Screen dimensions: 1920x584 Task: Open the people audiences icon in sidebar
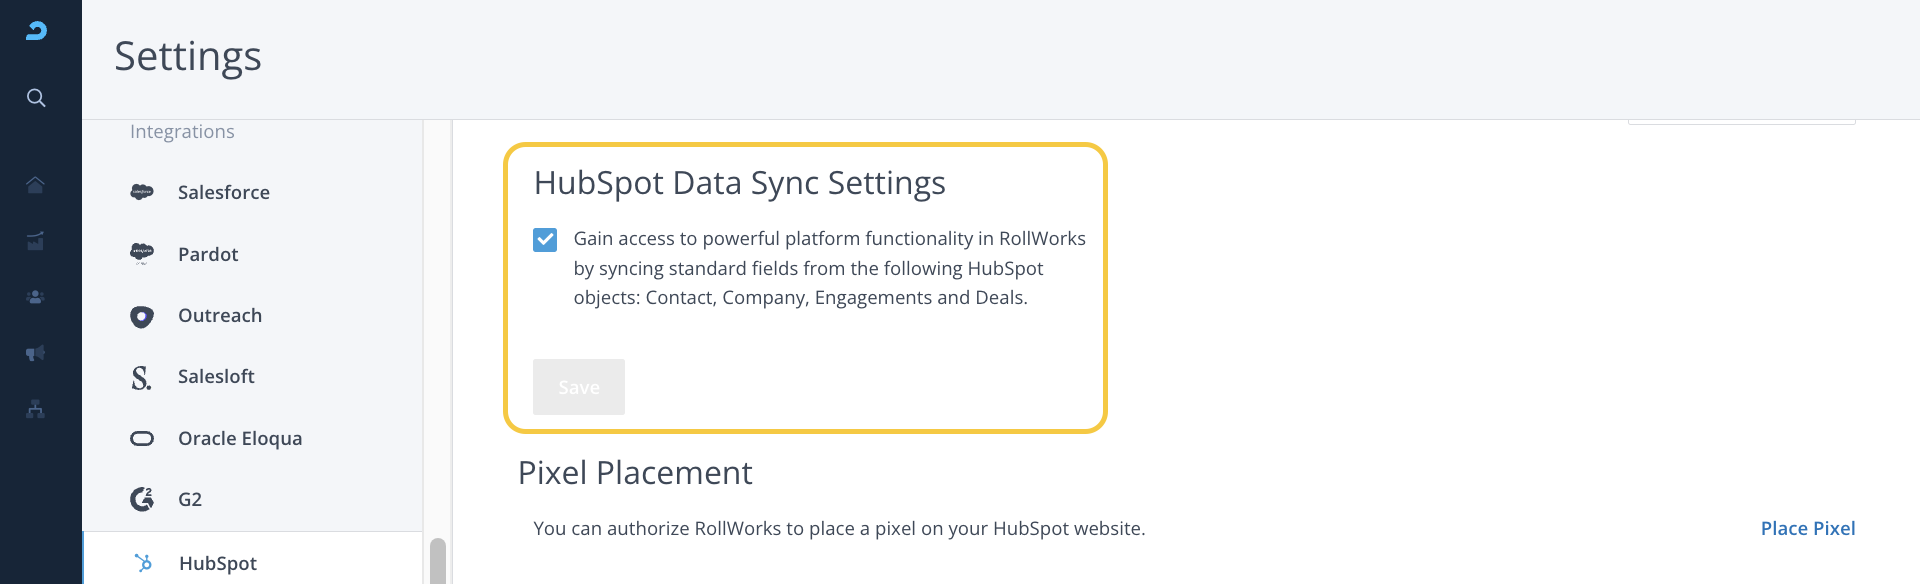(x=36, y=297)
